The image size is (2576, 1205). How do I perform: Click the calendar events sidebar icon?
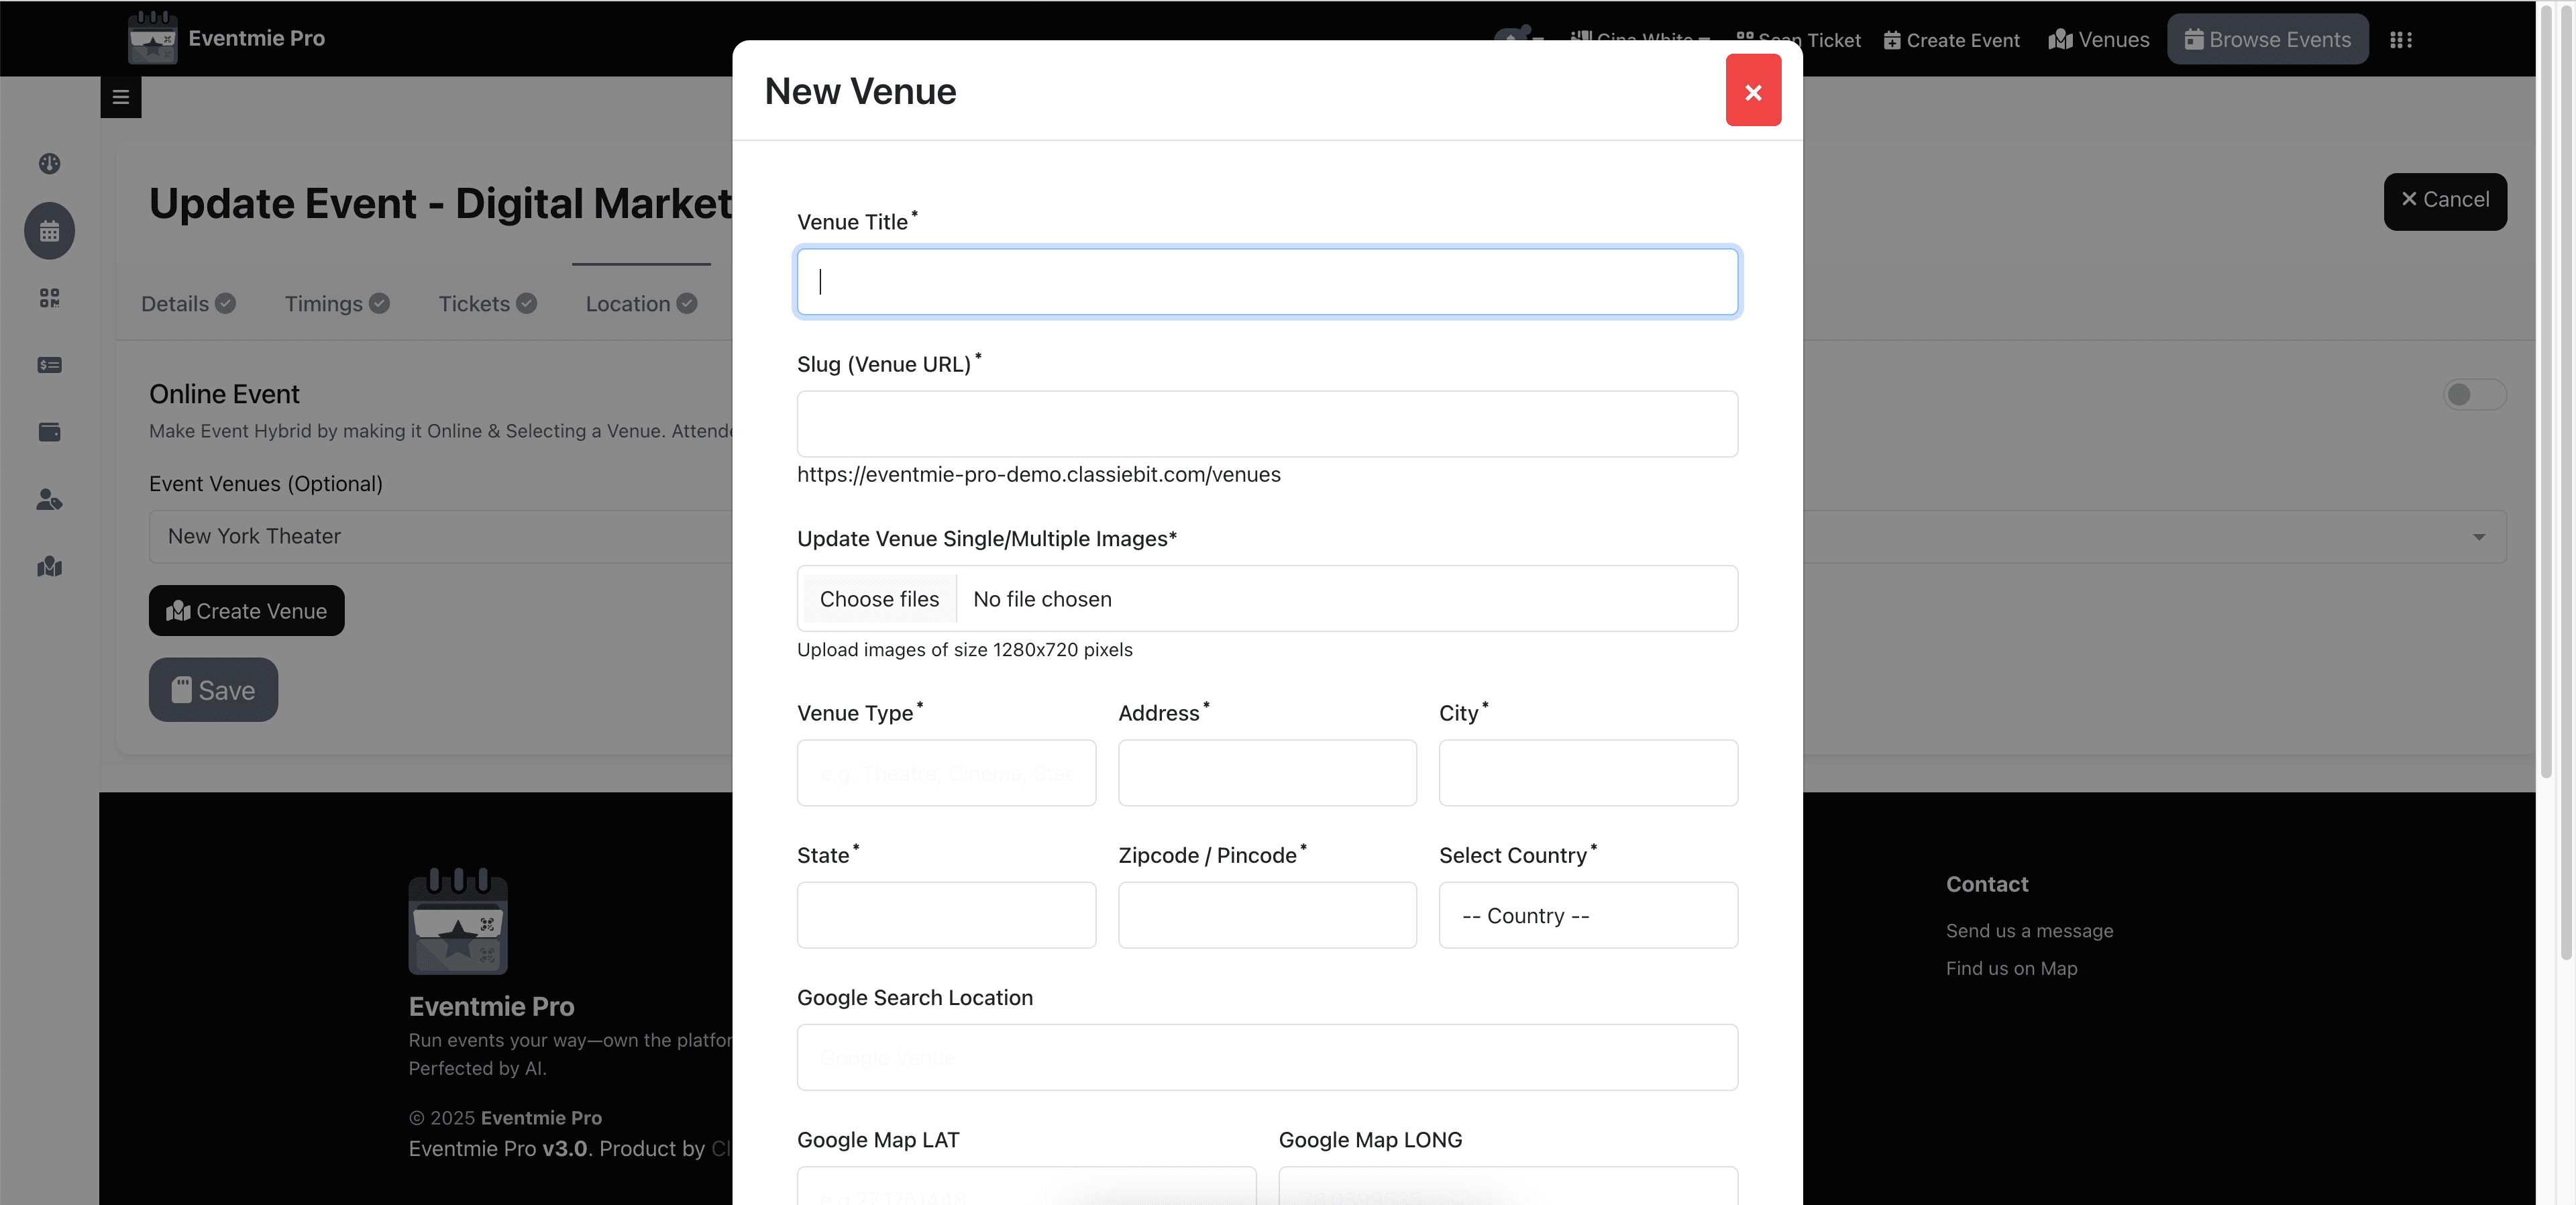pos(49,232)
